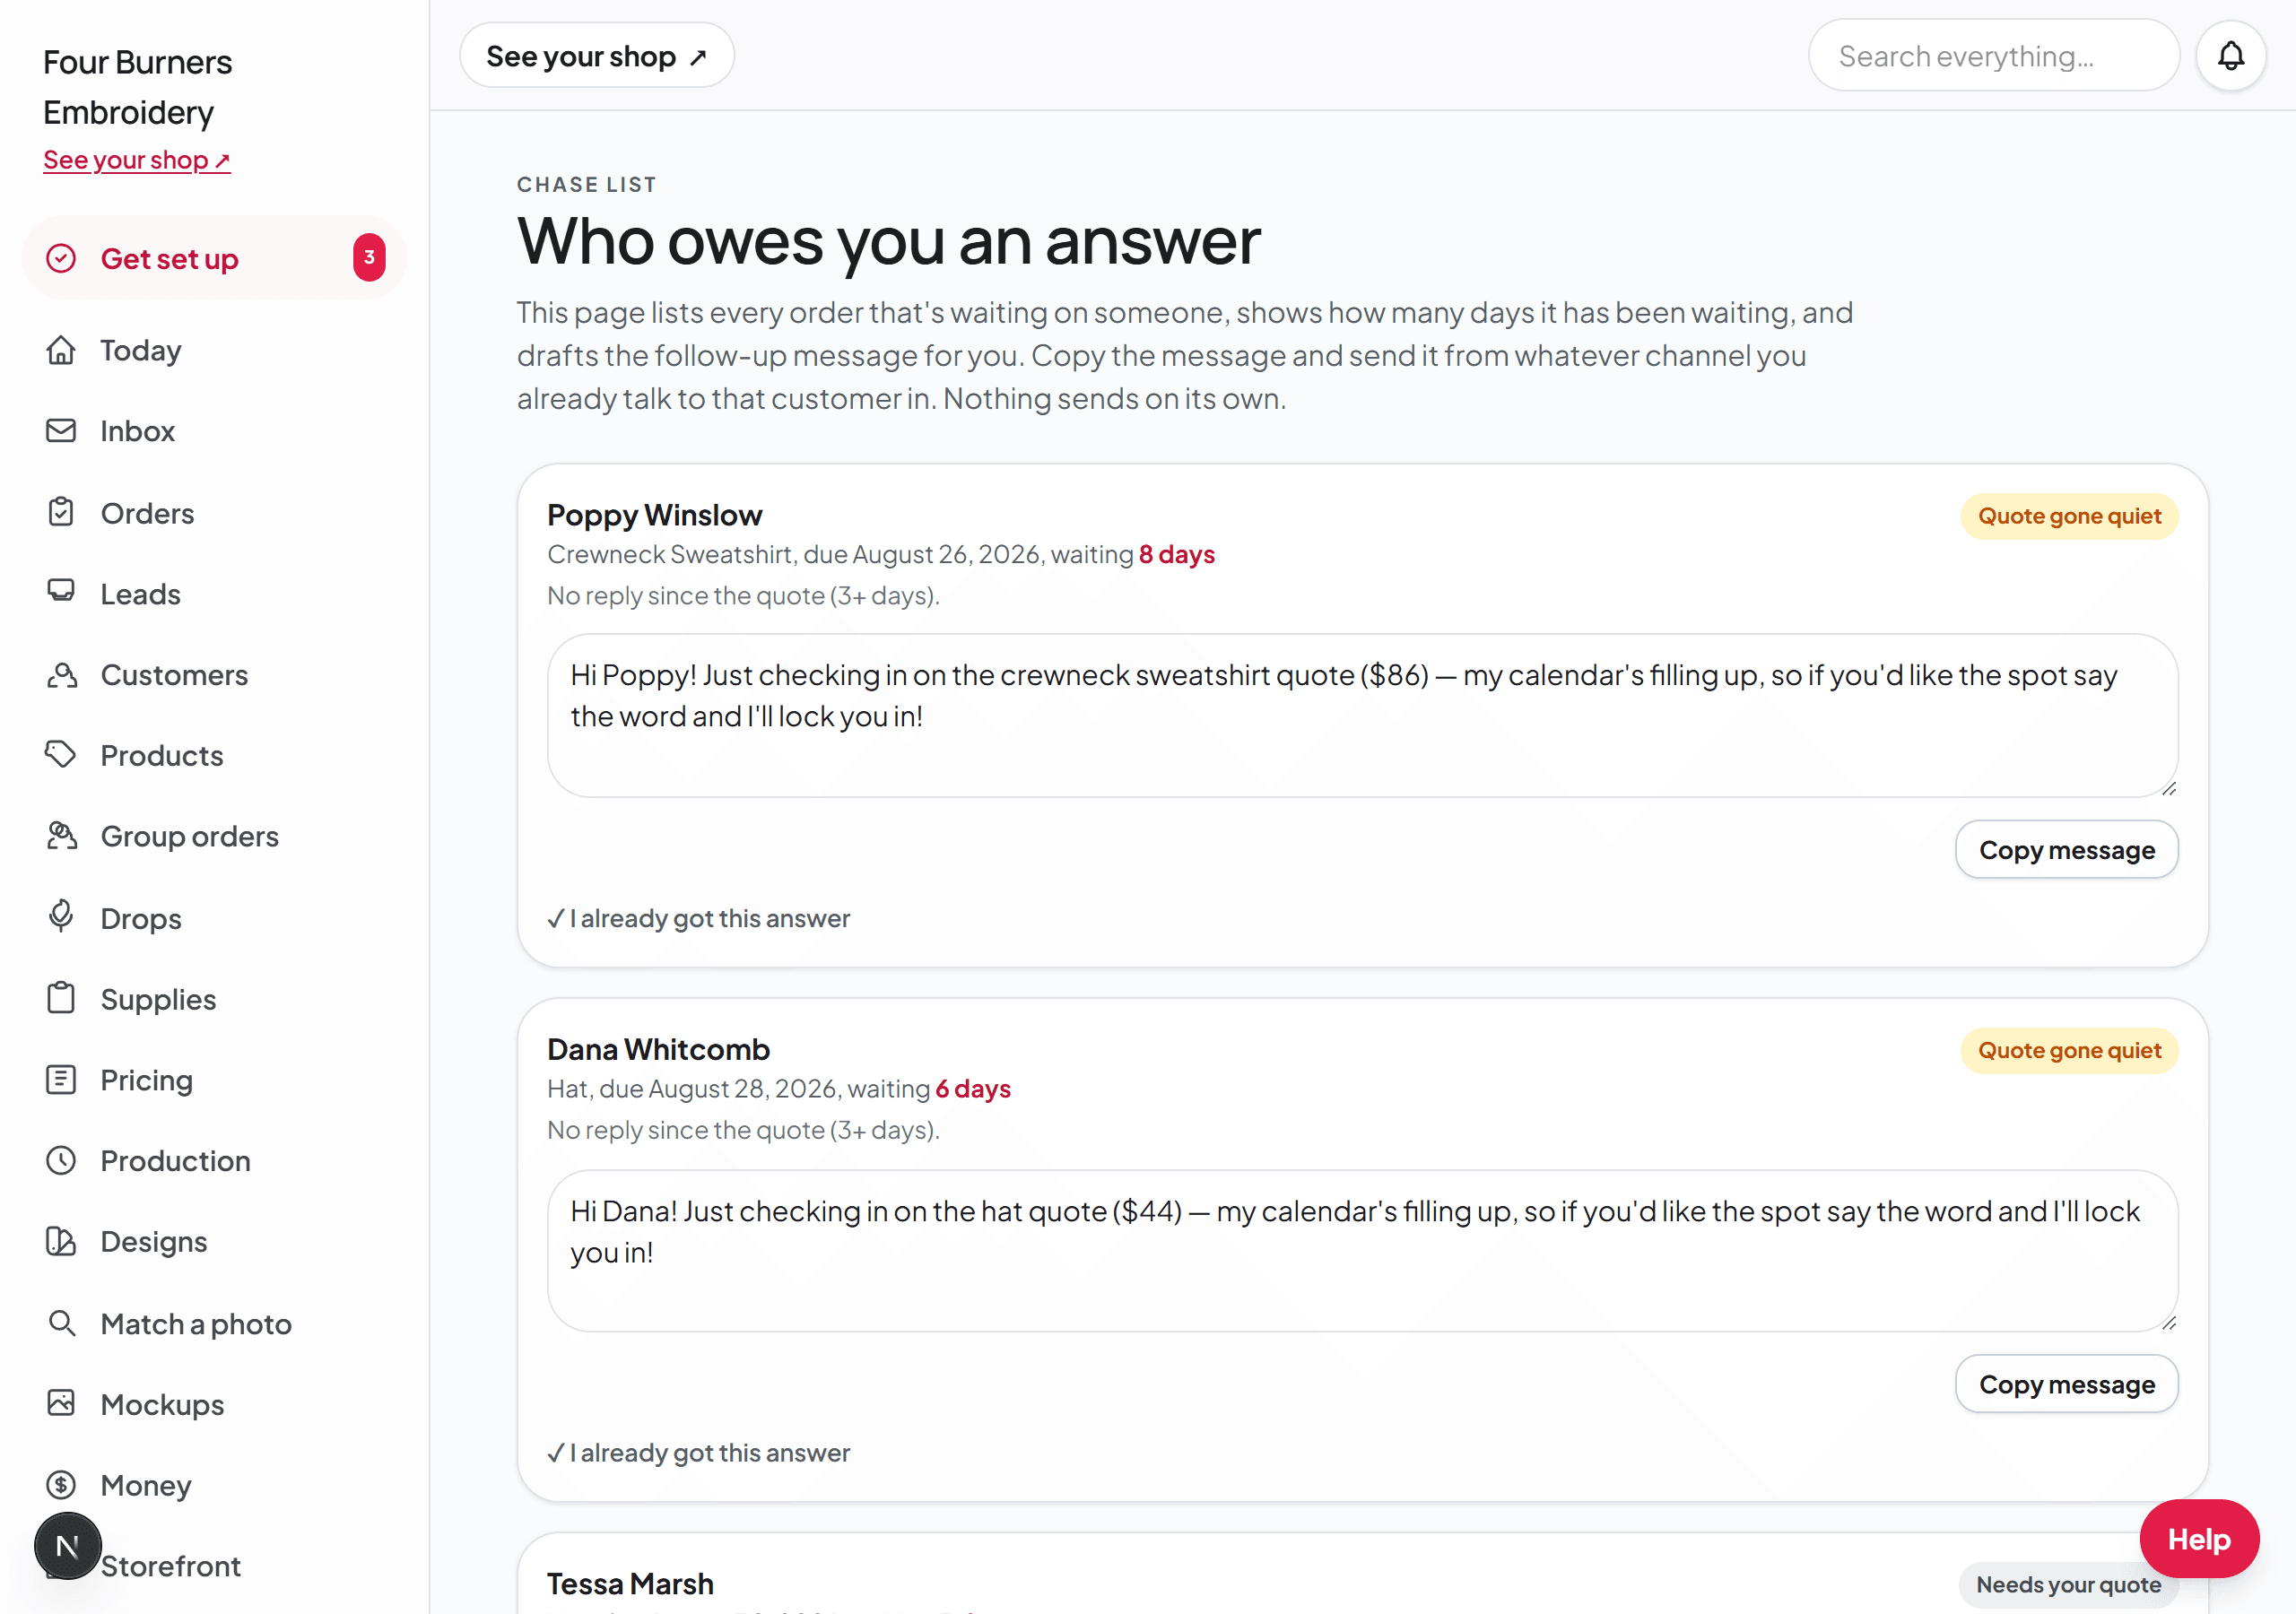Copy message for Dana Whitcomb
This screenshot has height=1614, width=2296.
point(2066,1384)
